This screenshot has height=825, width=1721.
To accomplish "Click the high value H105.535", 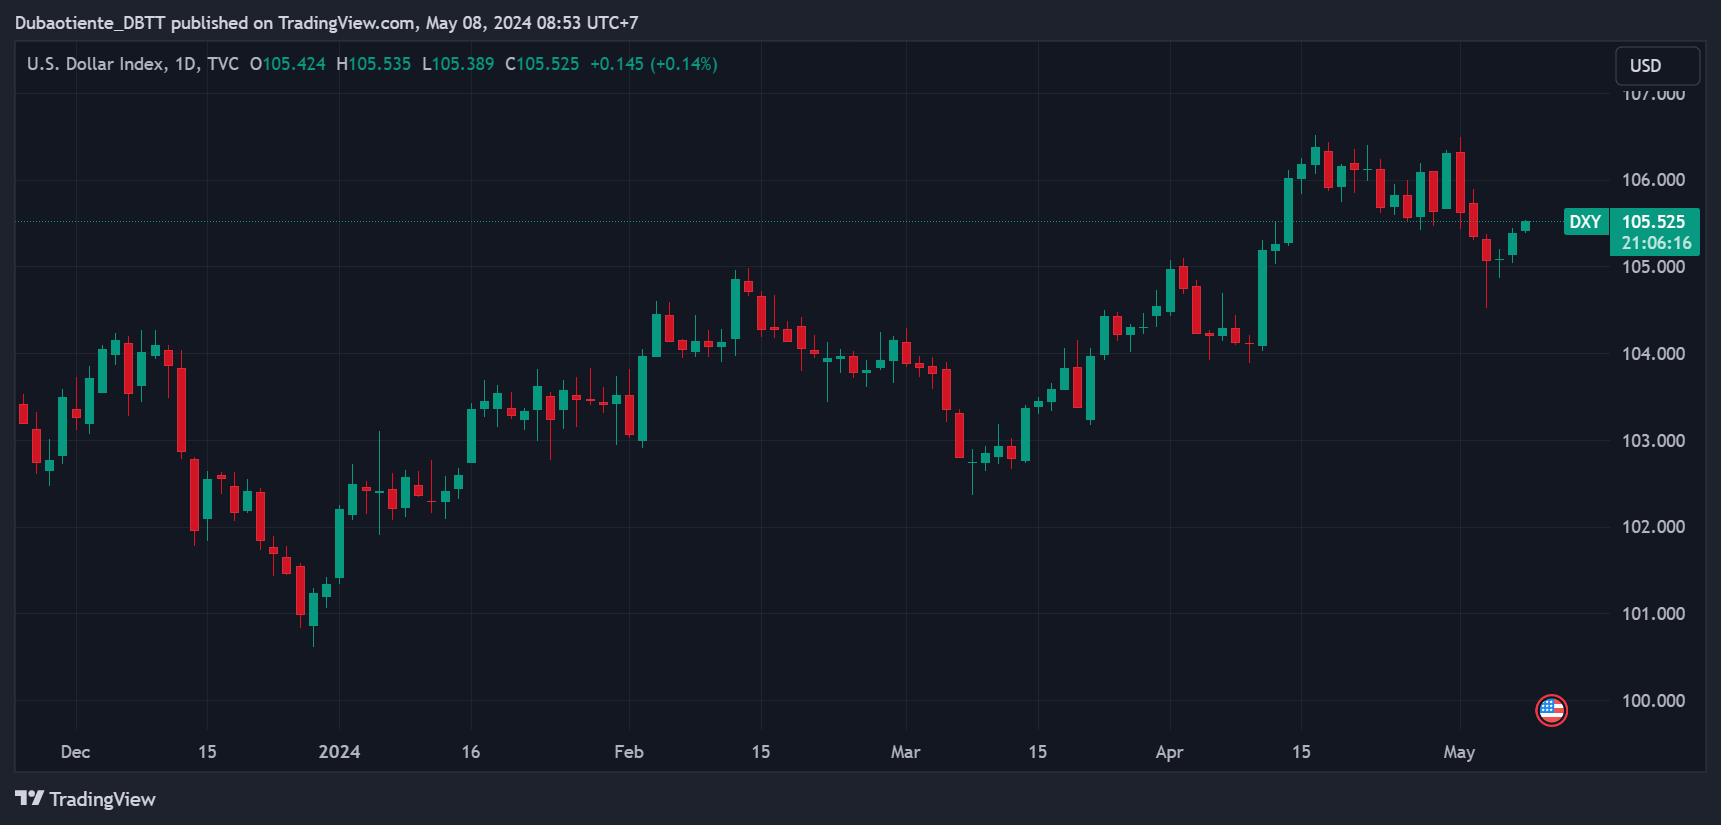I will (x=374, y=64).
